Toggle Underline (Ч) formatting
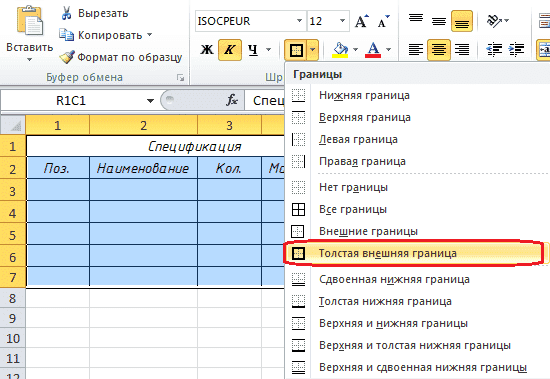The width and height of the screenshot is (550, 379). pos(253,50)
